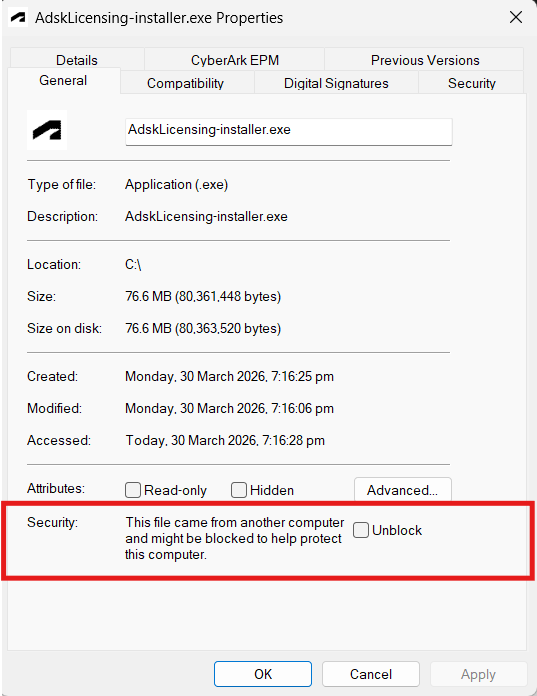Select the General tab
The image size is (537, 696).
63,80
